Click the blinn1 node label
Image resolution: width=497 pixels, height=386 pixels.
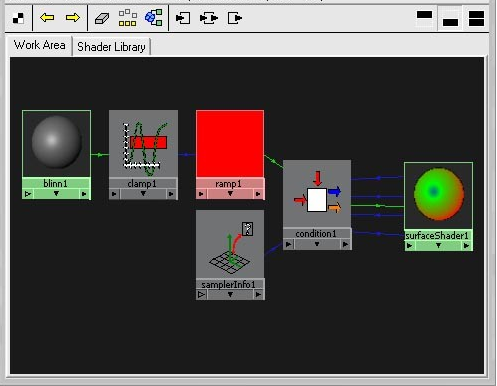(56, 183)
